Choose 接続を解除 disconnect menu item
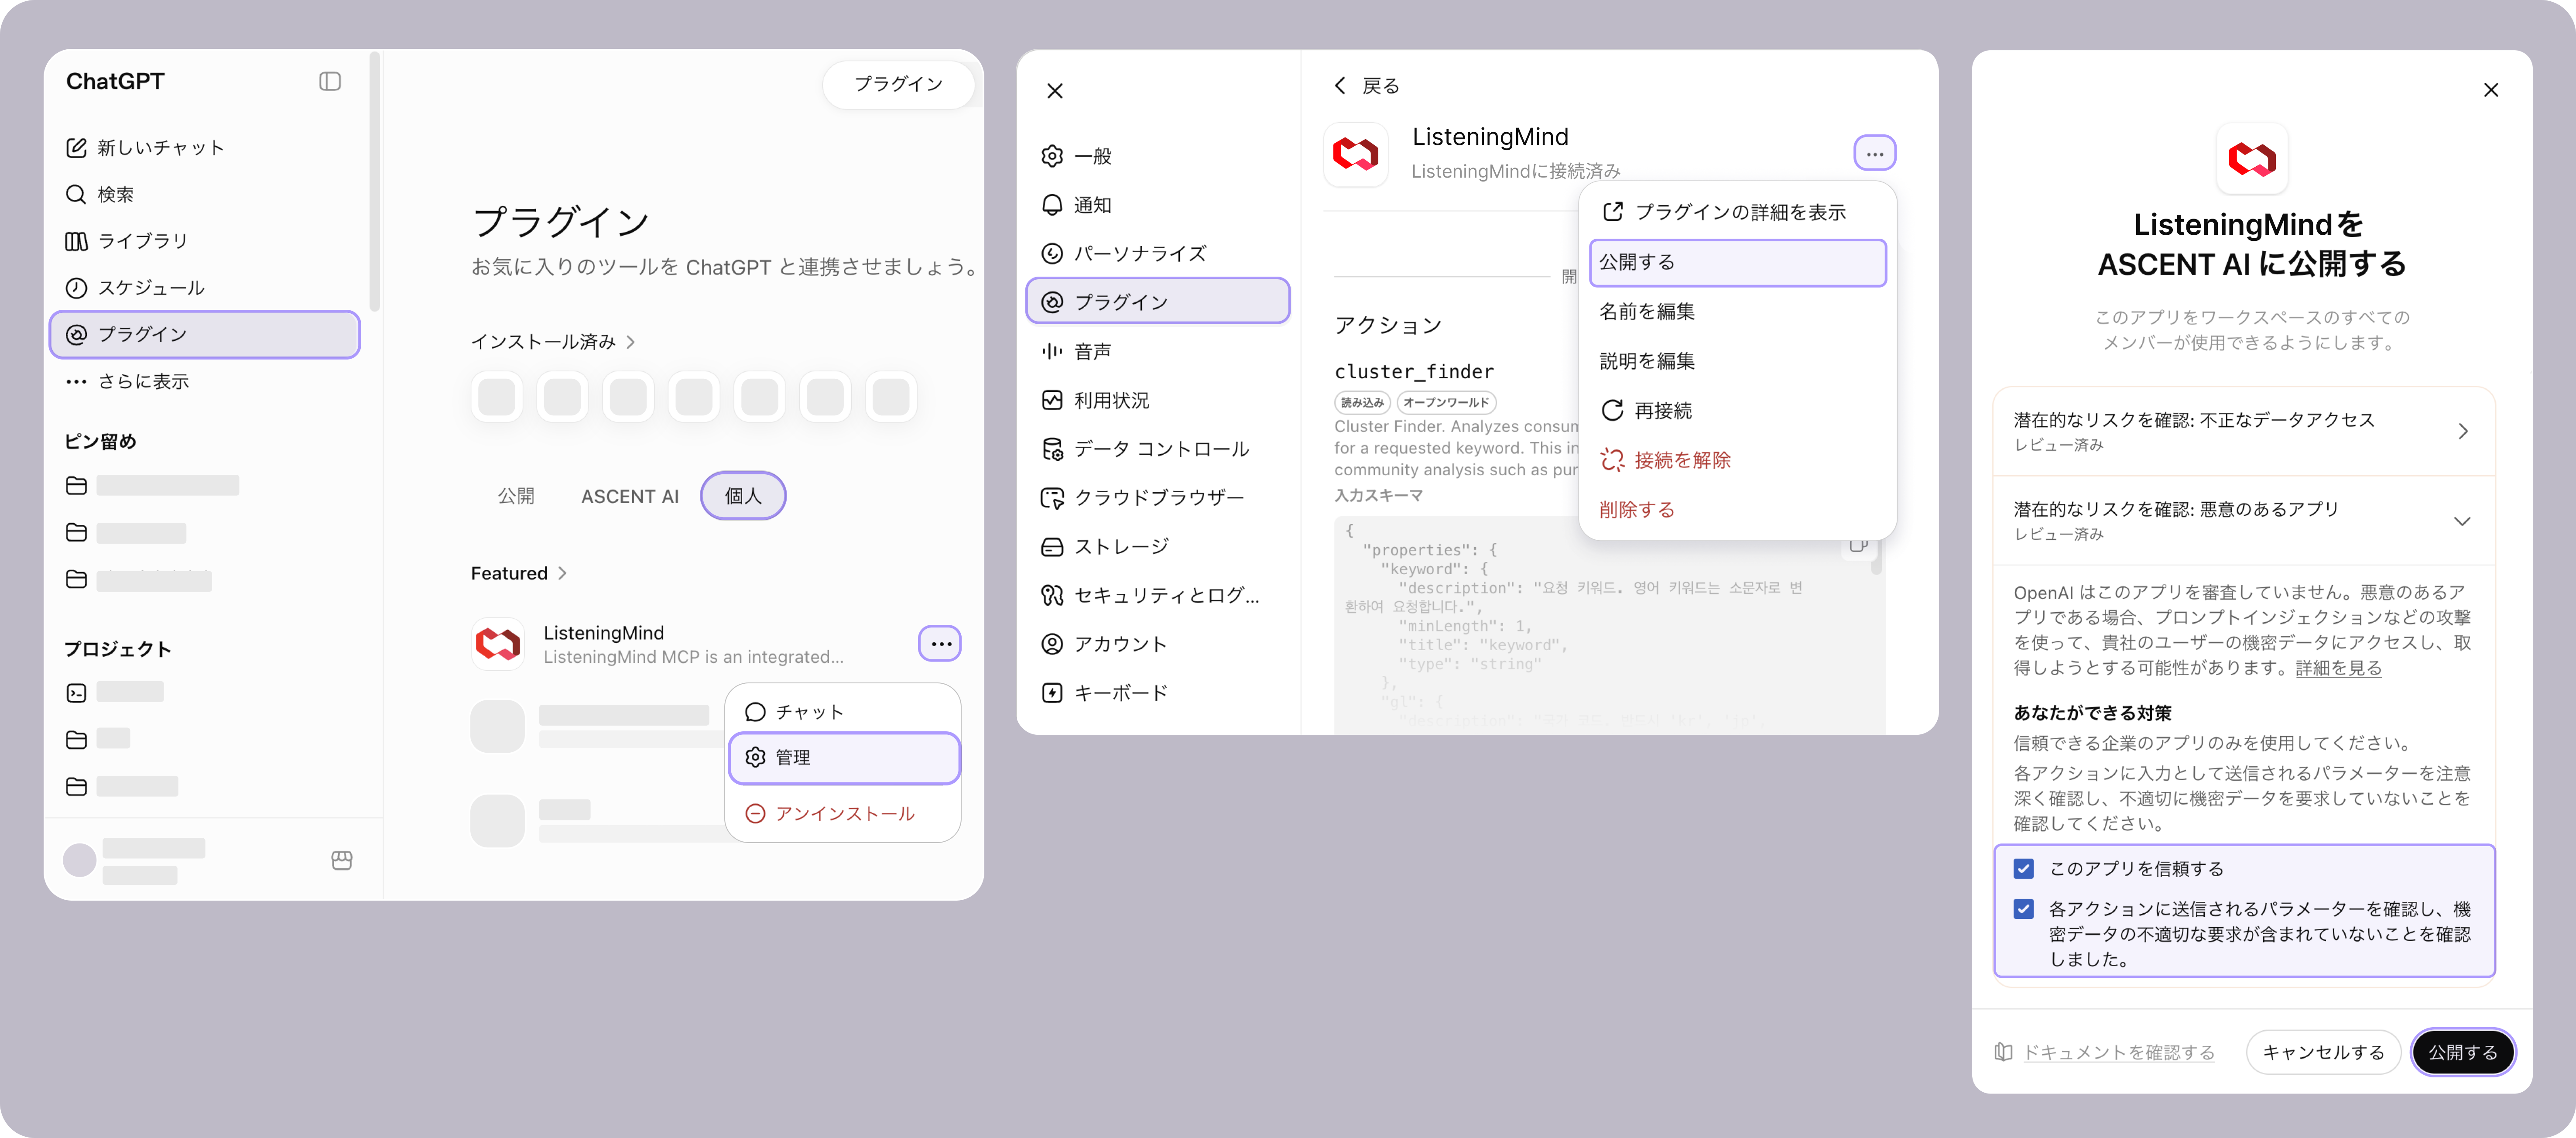The image size is (2576, 1138). pos(1737,460)
